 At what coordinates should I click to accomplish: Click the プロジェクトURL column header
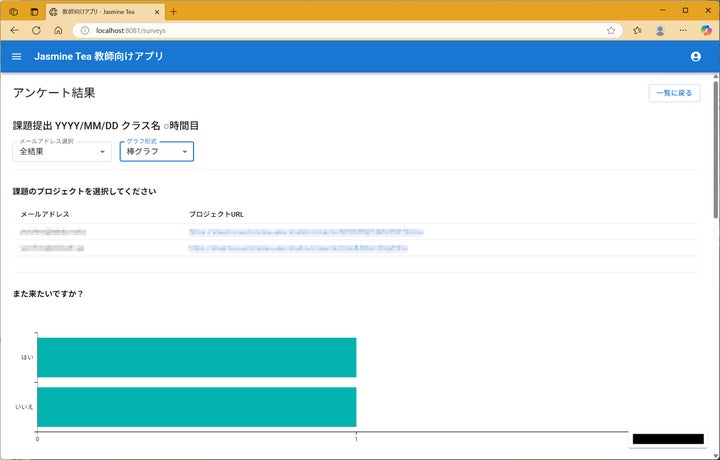[x=216, y=214]
